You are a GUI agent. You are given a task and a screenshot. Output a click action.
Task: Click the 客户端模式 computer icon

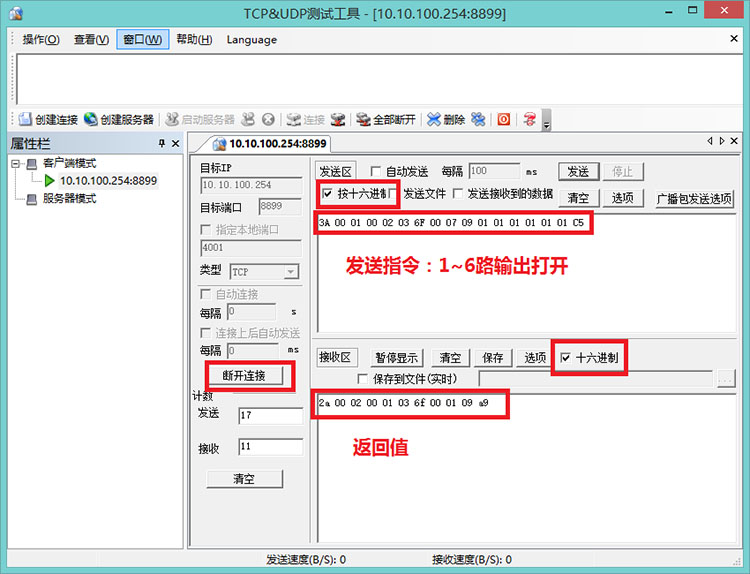32,164
